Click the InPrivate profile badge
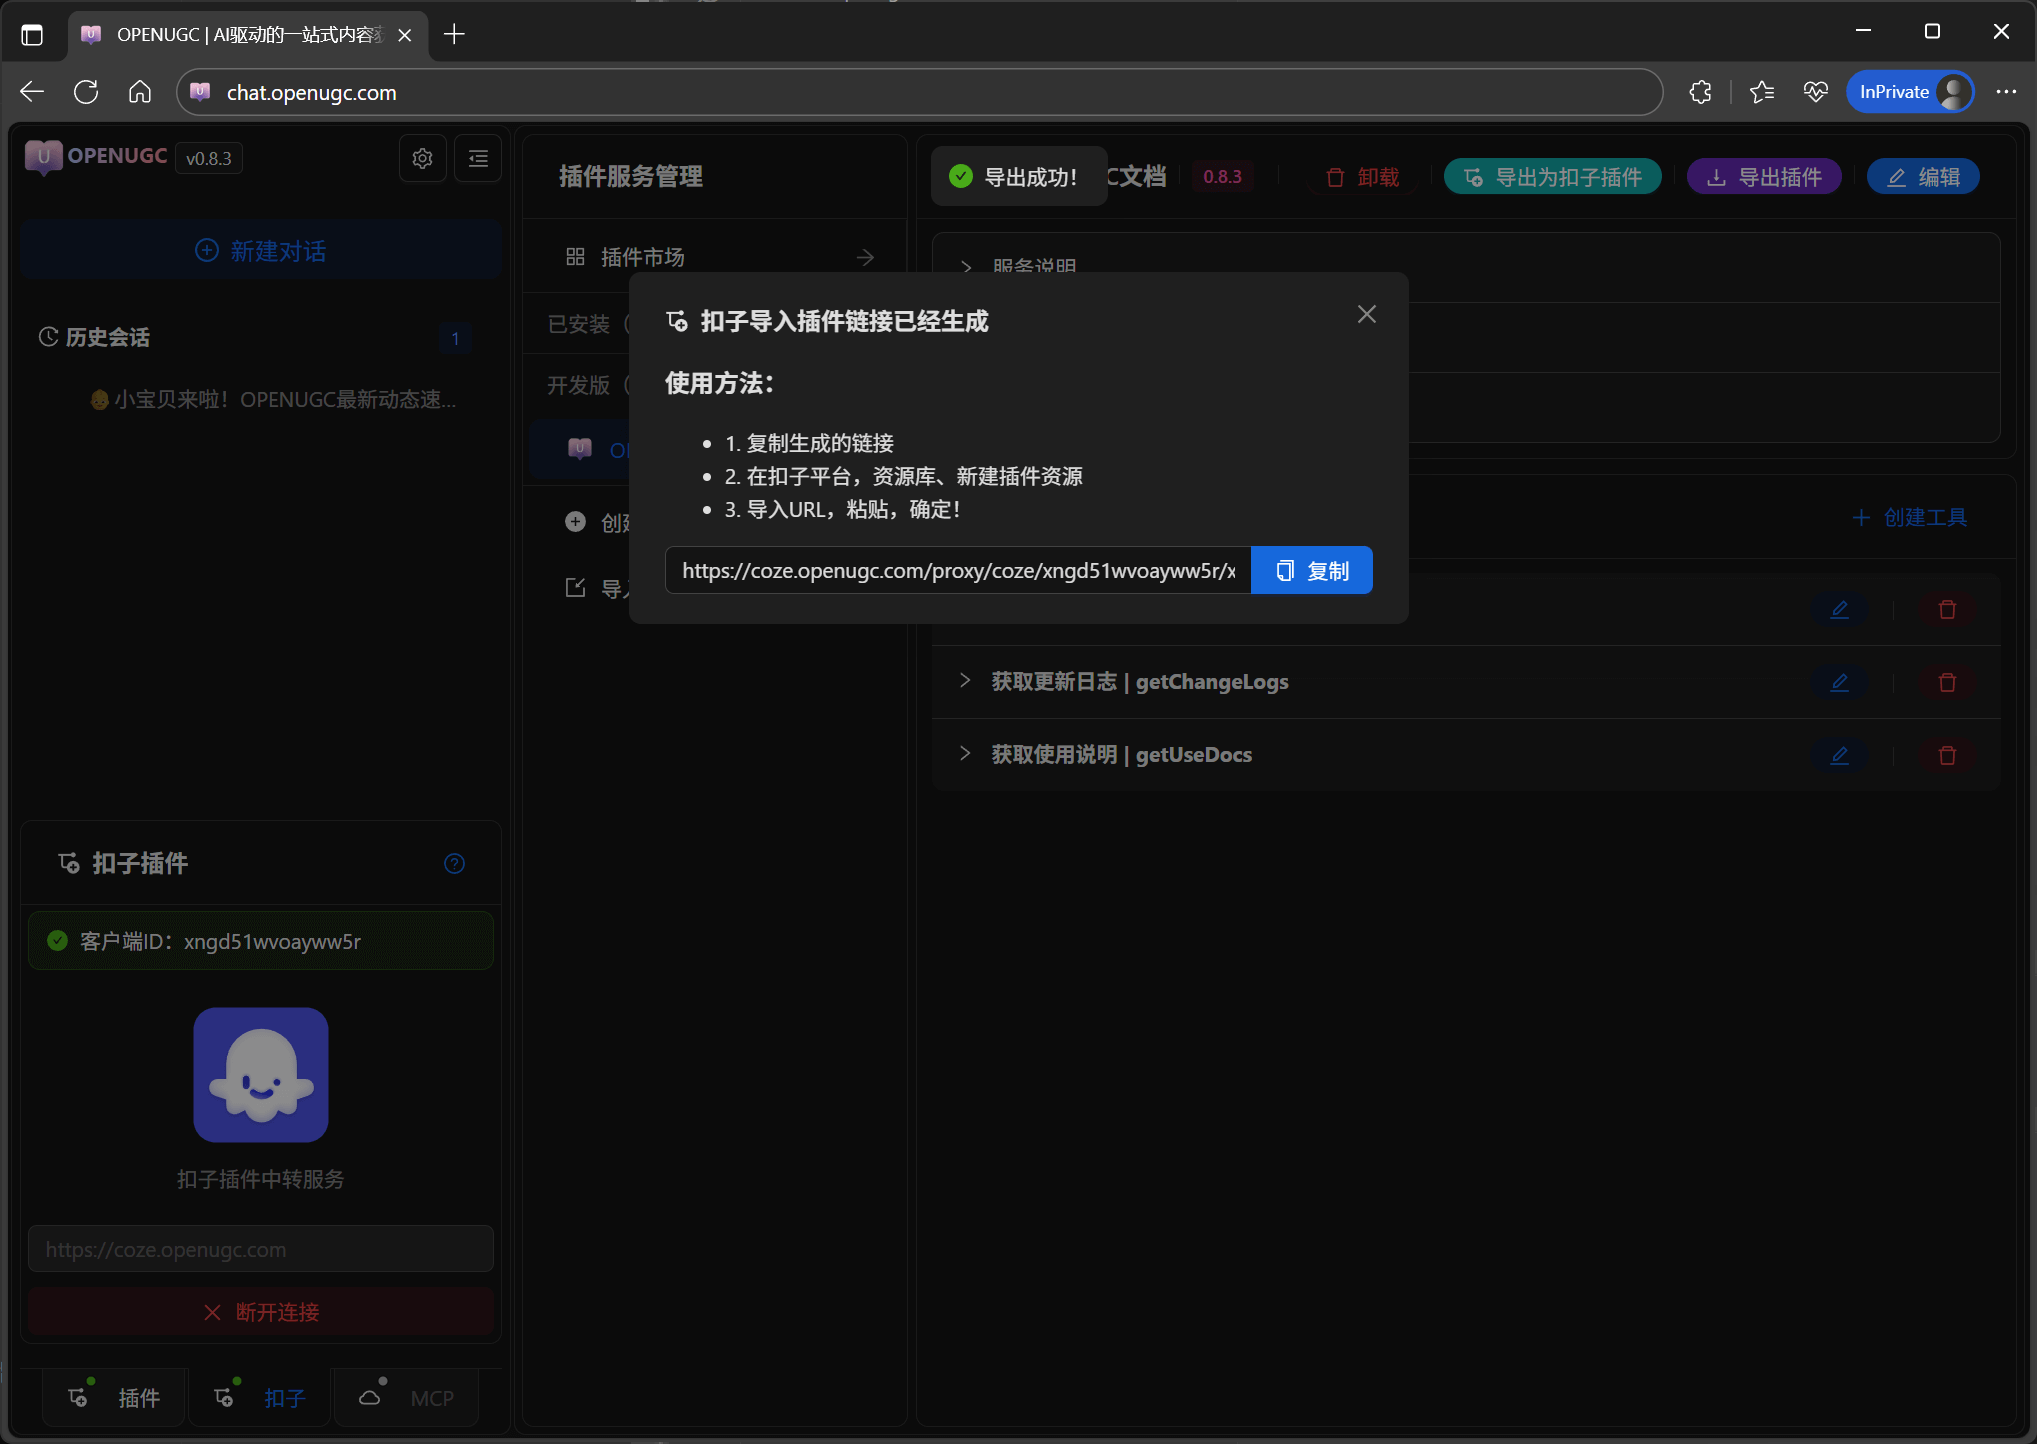Screen dimensions: 2037x1444 [1910, 92]
